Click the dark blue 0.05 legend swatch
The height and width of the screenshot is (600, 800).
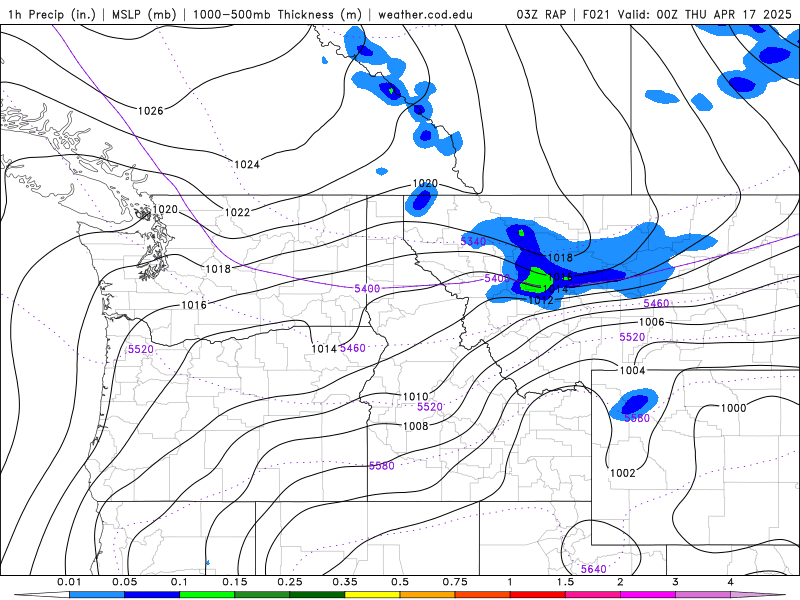[x=152, y=595]
